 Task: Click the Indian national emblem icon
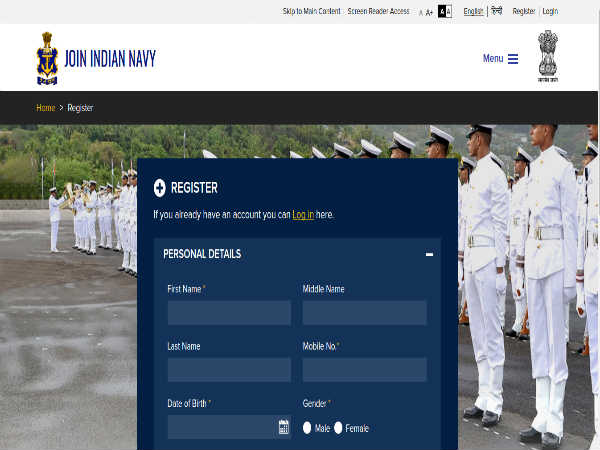[548, 56]
